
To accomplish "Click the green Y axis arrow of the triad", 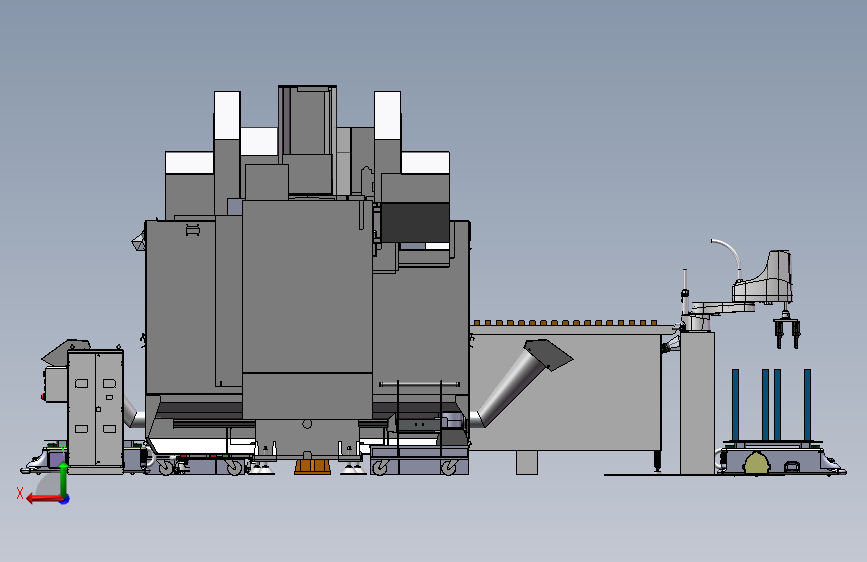I will [x=64, y=478].
